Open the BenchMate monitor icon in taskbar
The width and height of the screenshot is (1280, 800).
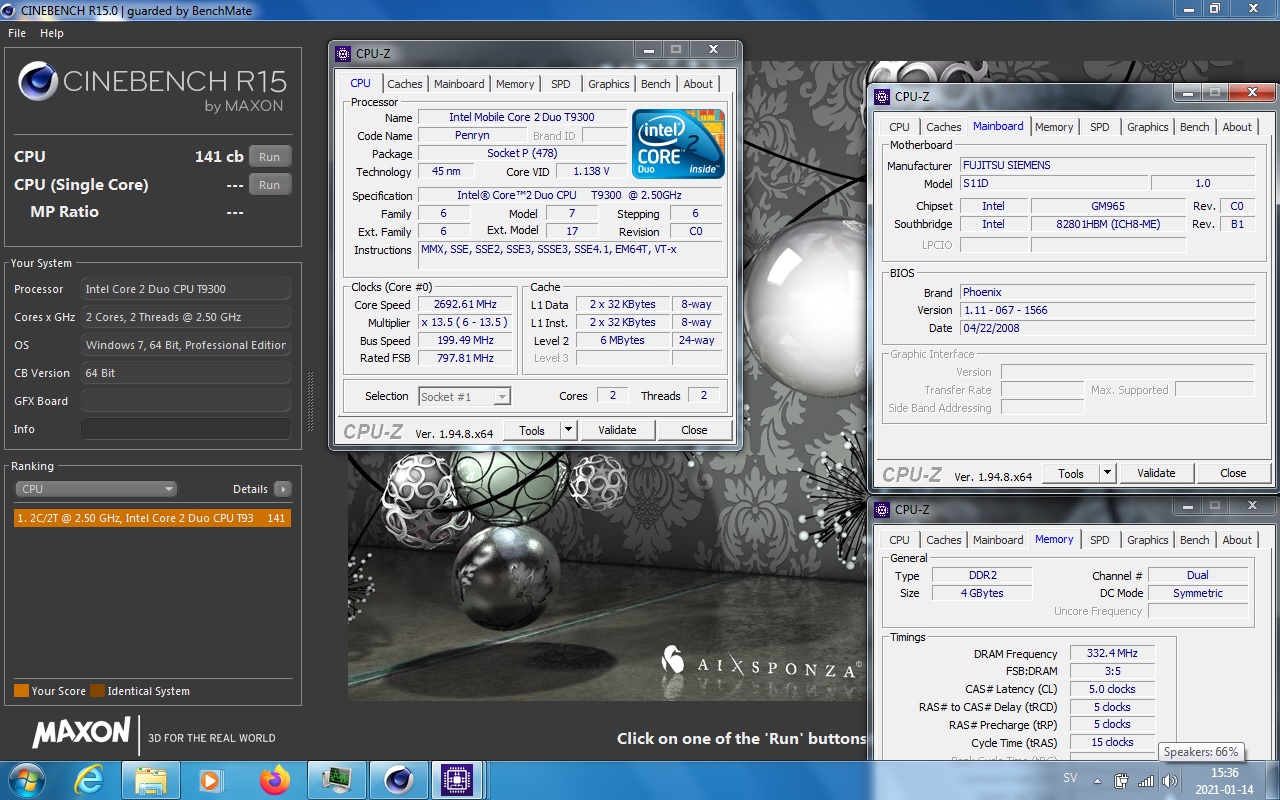pos(336,780)
